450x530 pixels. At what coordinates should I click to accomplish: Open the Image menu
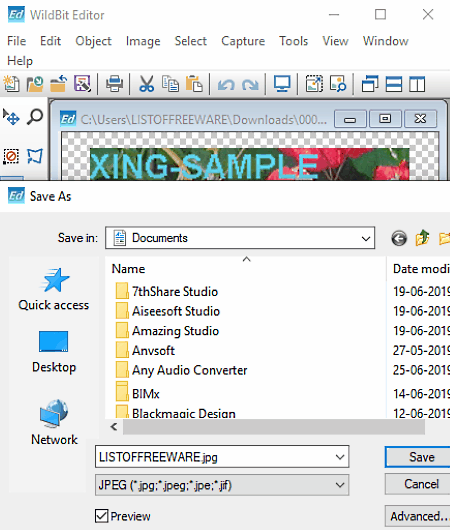coord(143,41)
